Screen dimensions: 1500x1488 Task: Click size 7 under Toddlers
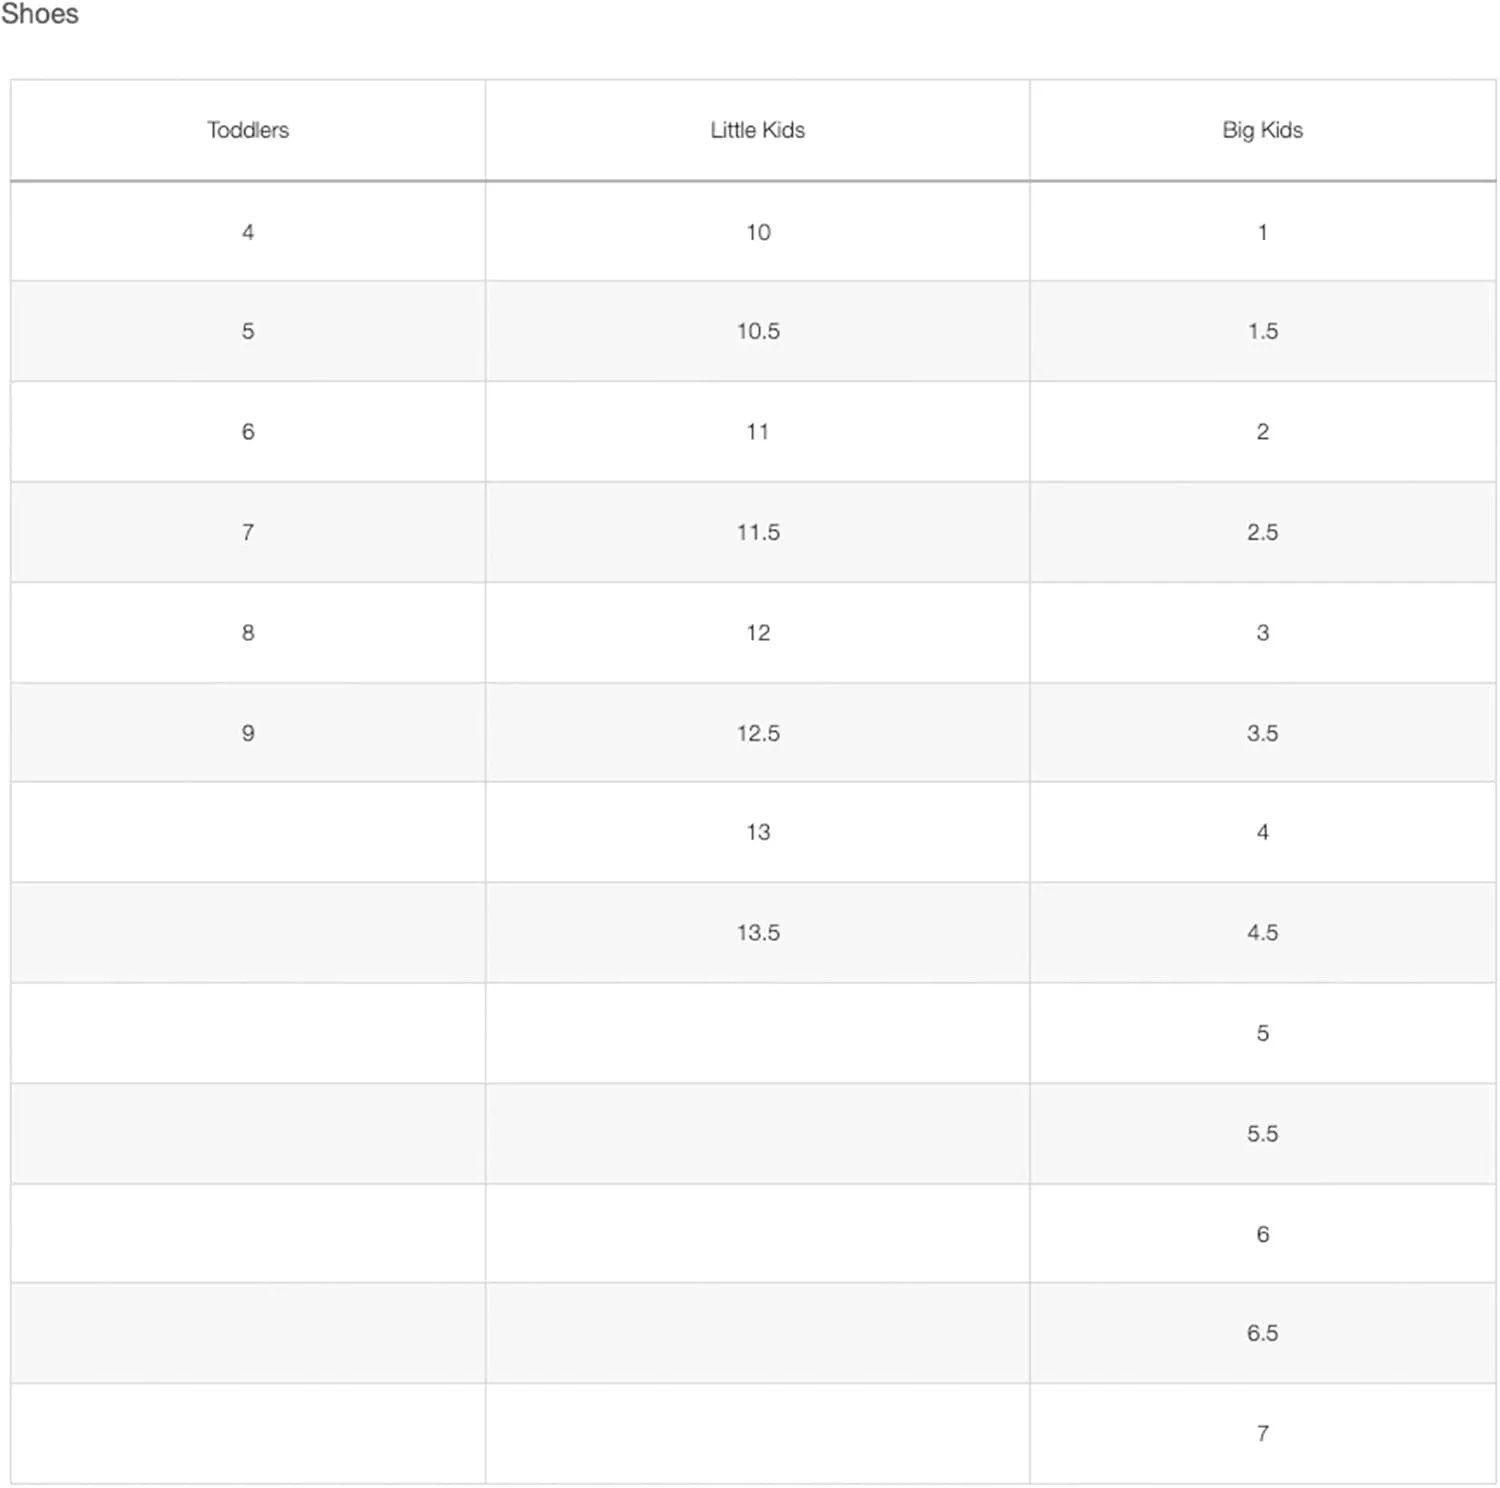pos(248,532)
